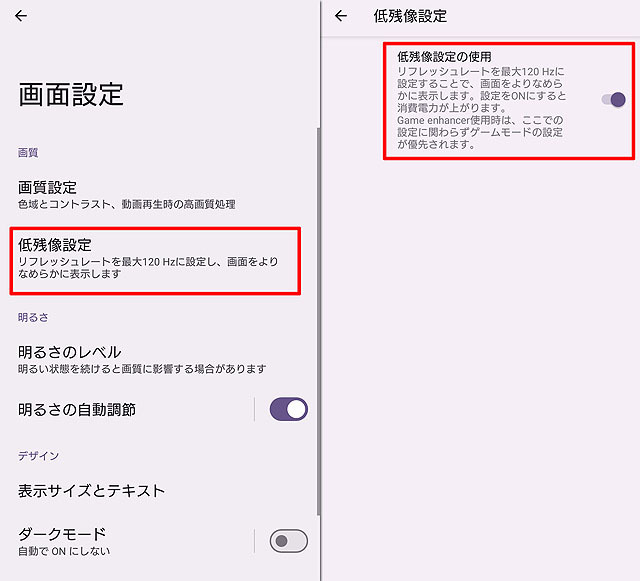Click 自動で ON にしない subtitle
This screenshot has width=640, height=581.
(64, 551)
